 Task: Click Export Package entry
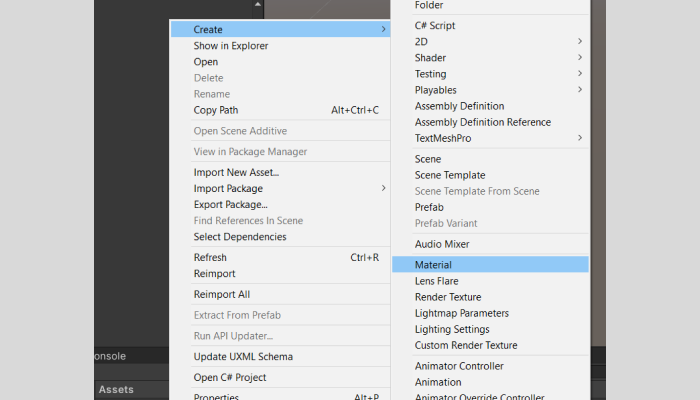230,204
